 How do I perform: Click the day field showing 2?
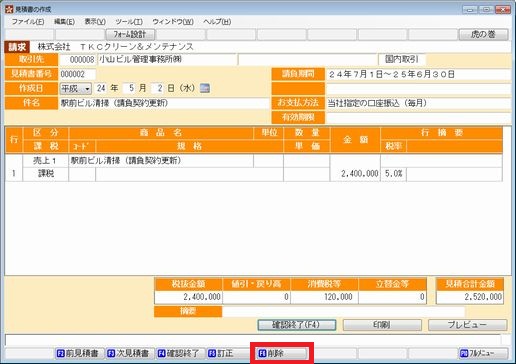[x=159, y=89]
